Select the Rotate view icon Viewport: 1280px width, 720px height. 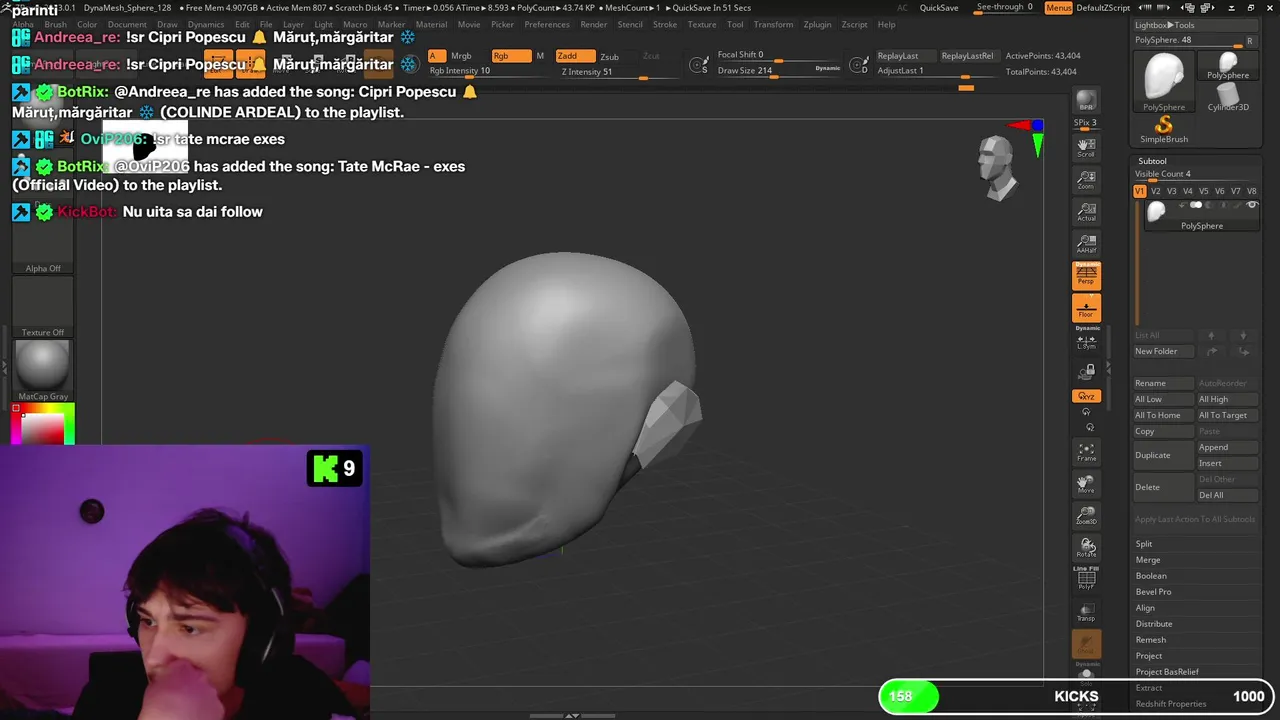click(x=1086, y=548)
